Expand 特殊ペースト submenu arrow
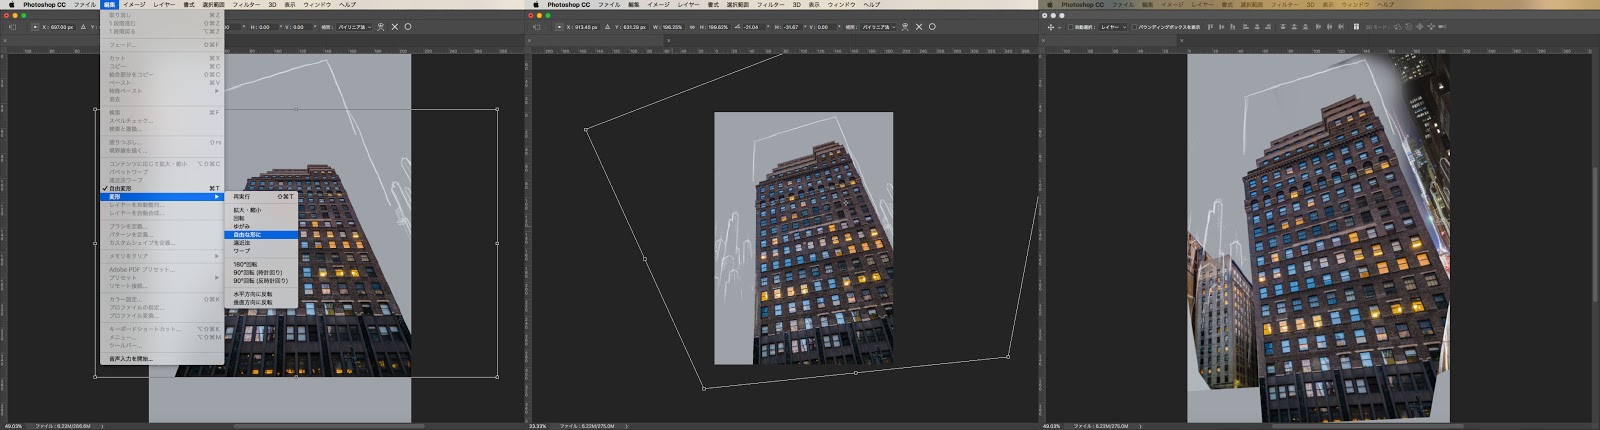 (216, 91)
